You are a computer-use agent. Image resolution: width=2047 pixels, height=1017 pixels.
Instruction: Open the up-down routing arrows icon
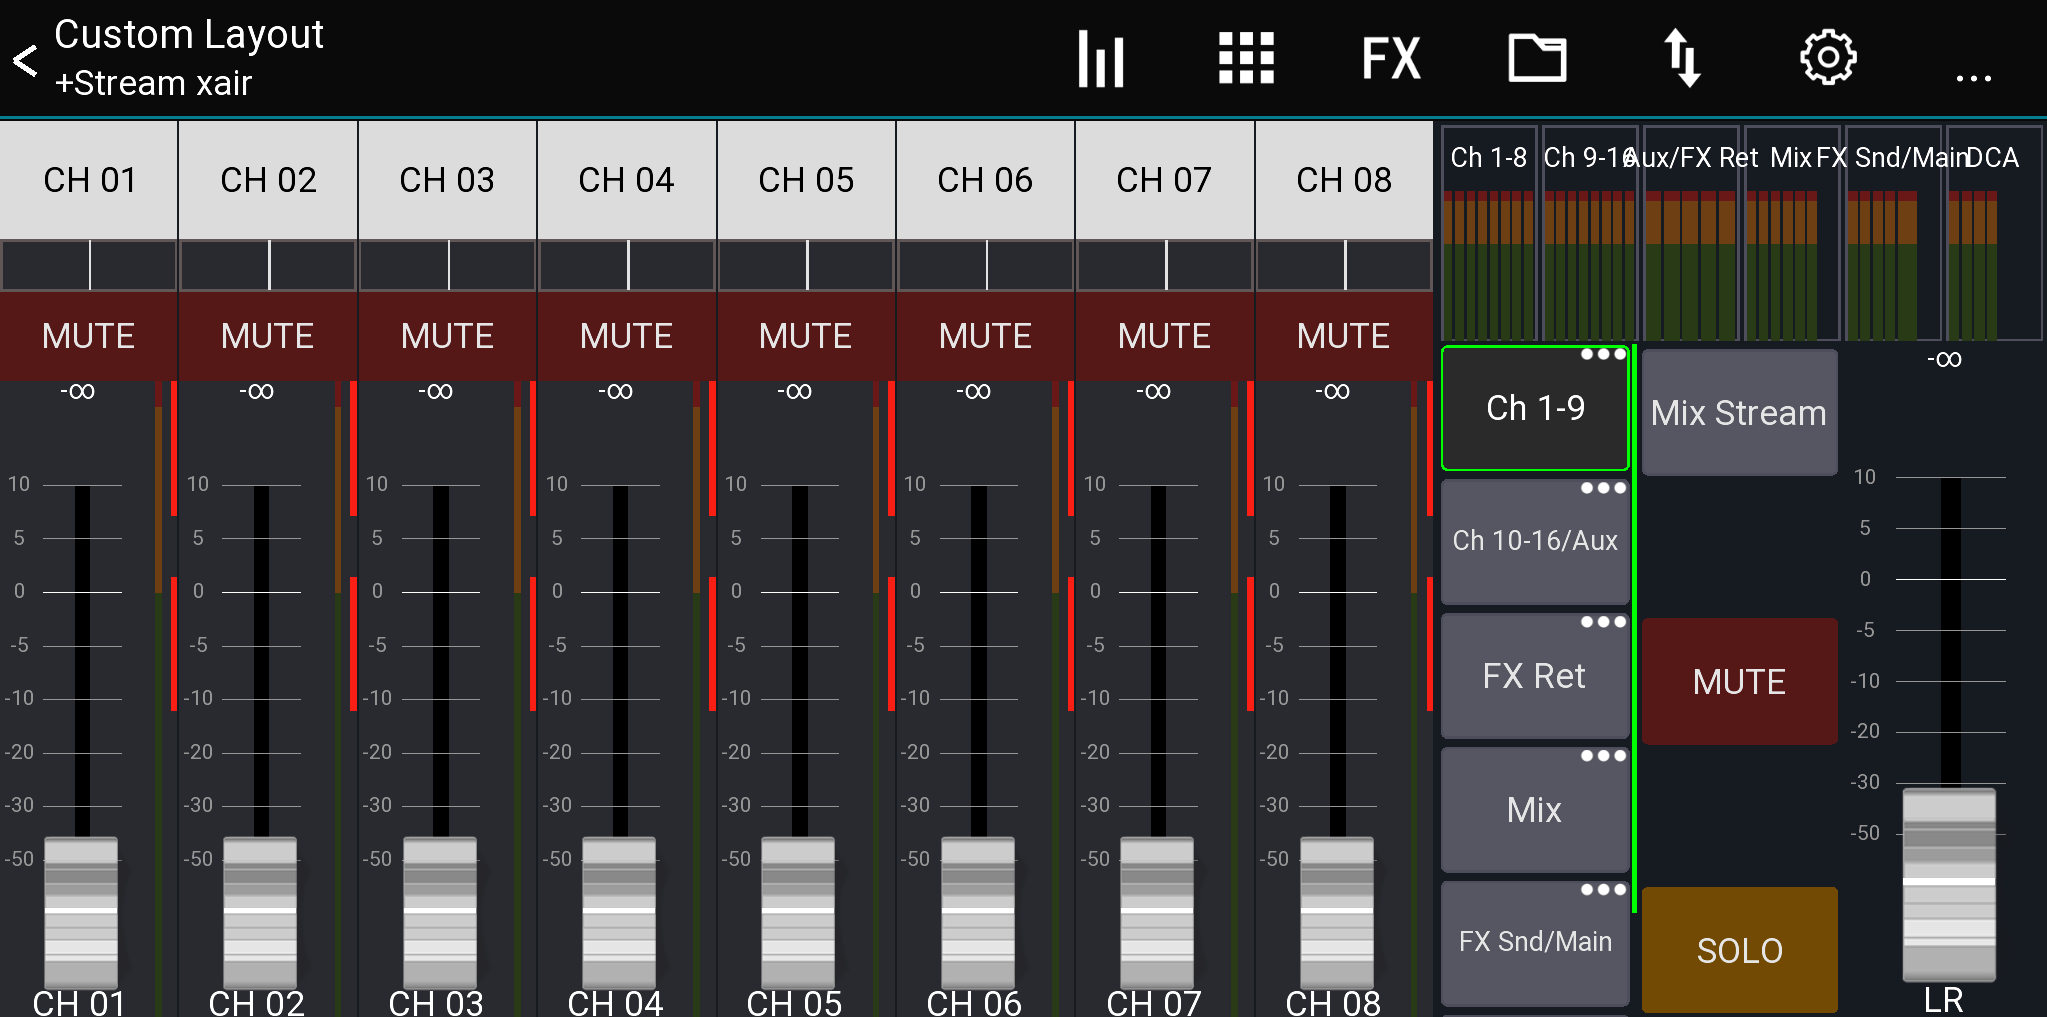click(1682, 58)
